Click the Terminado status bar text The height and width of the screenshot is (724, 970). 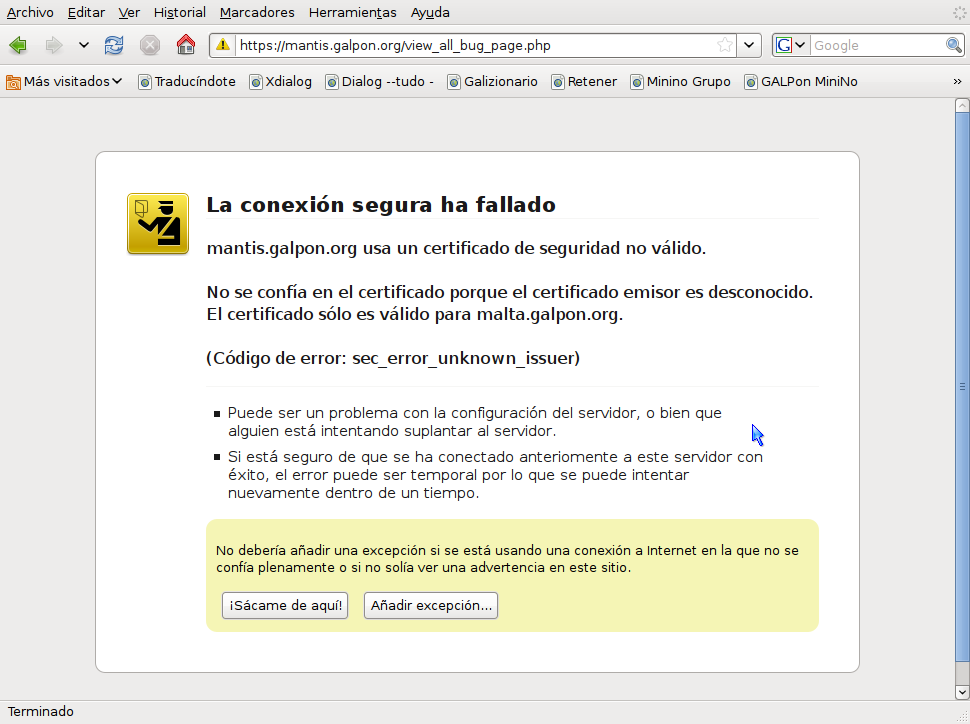tap(41, 712)
